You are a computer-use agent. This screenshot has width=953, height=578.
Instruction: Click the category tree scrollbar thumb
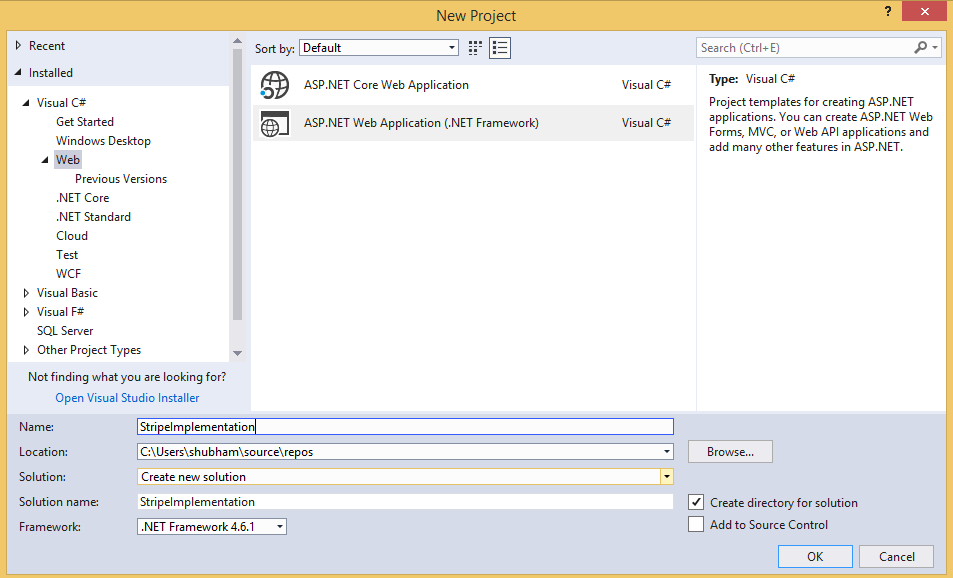pos(237,184)
